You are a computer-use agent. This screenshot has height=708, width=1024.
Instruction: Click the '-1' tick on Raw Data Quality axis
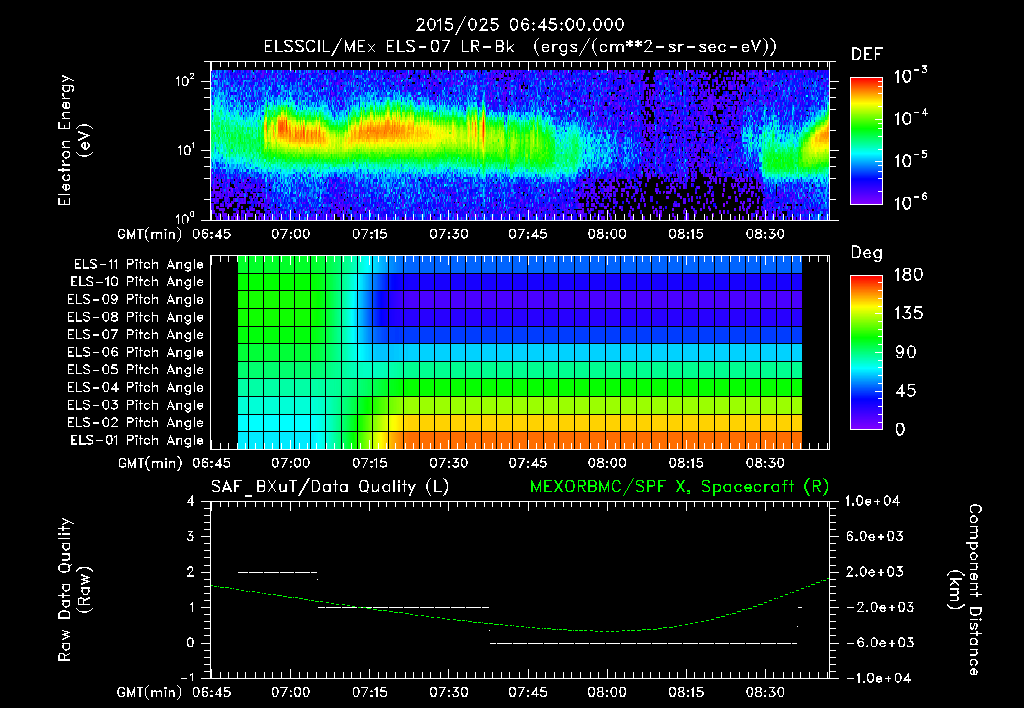click(187, 677)
